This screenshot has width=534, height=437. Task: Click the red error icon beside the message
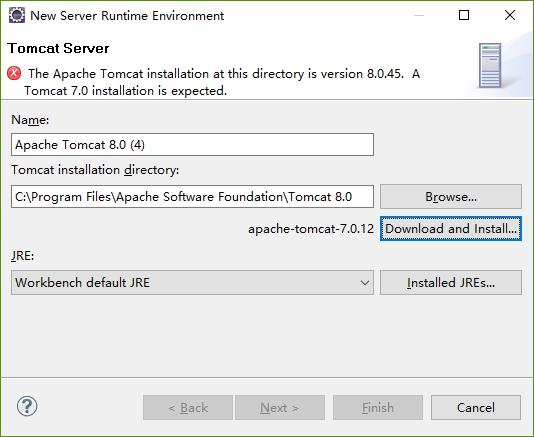coord(14,73)
